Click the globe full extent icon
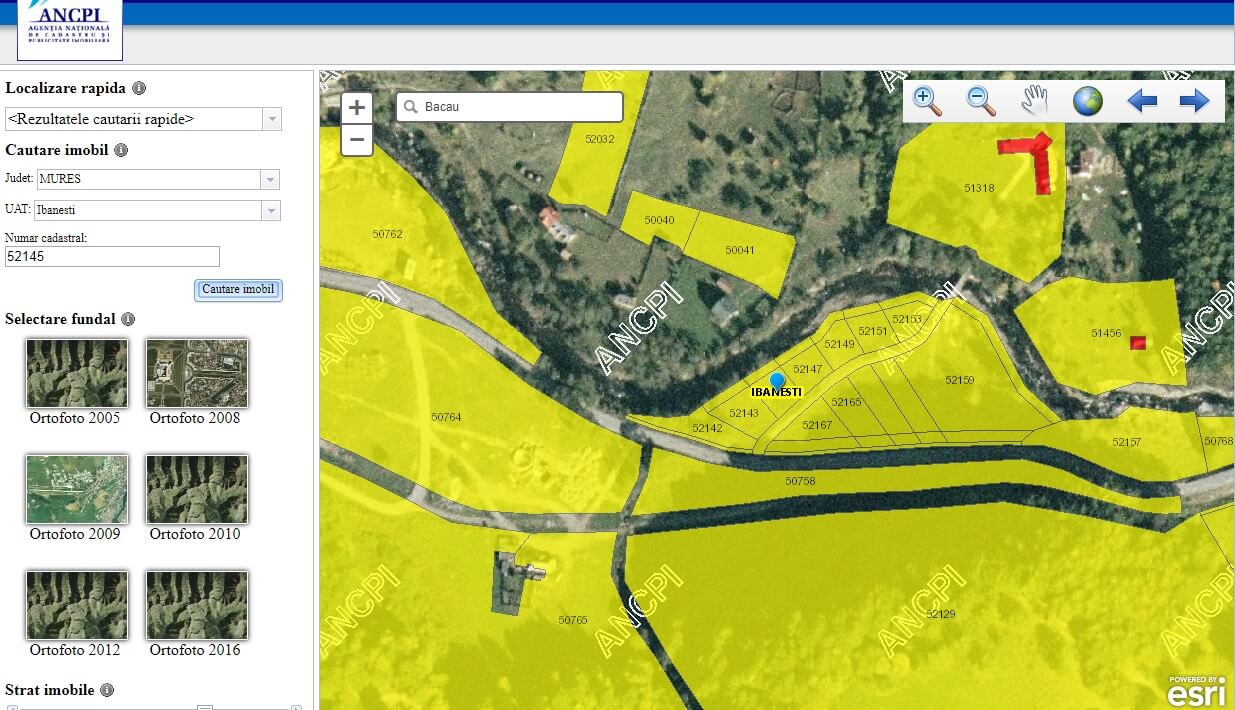The width and height of the screenshot is (1235, 710). pyautogui.click(x=1087, y=101)
